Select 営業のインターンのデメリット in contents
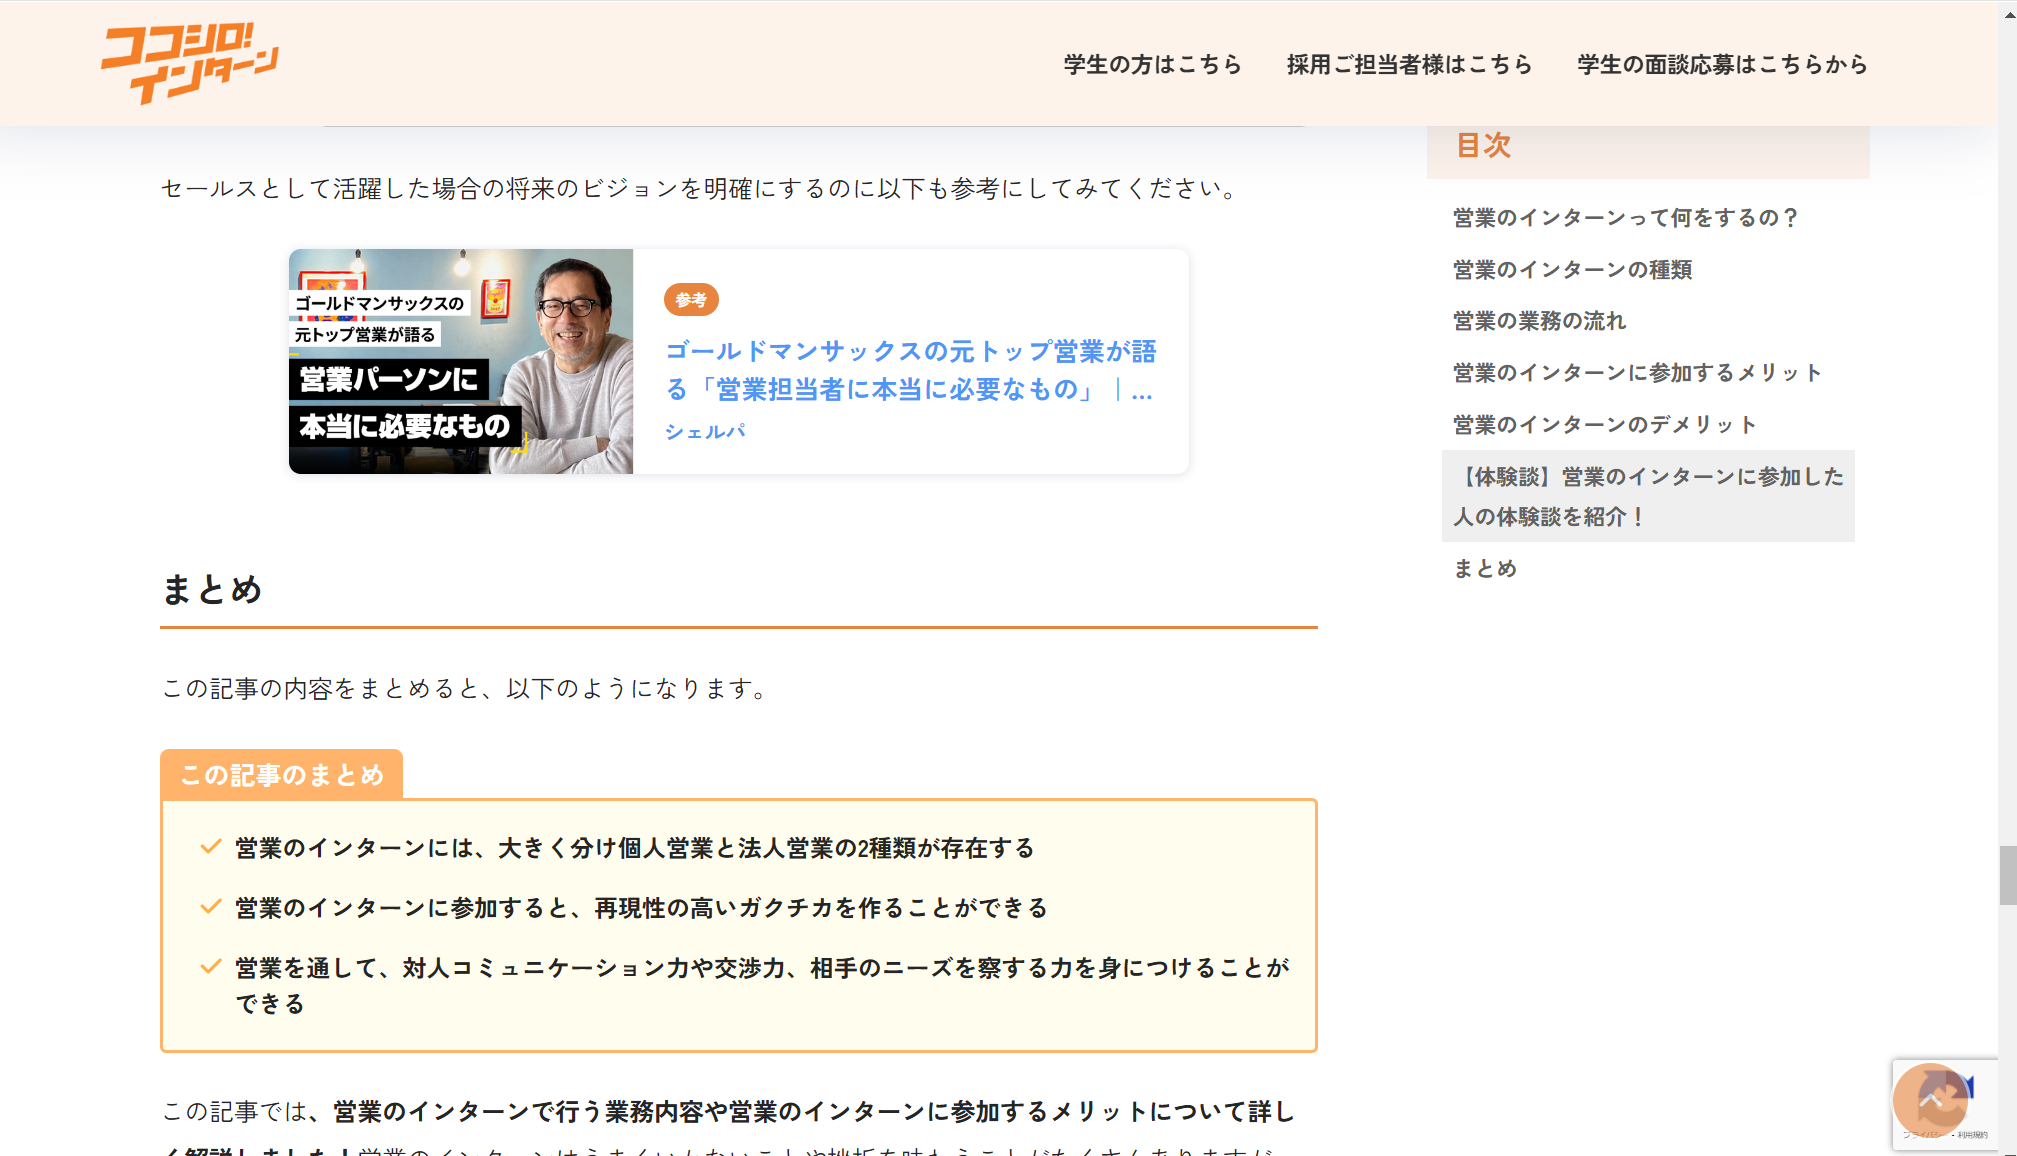Viewport: 2017px width, 1156px height. [1605, 425]
